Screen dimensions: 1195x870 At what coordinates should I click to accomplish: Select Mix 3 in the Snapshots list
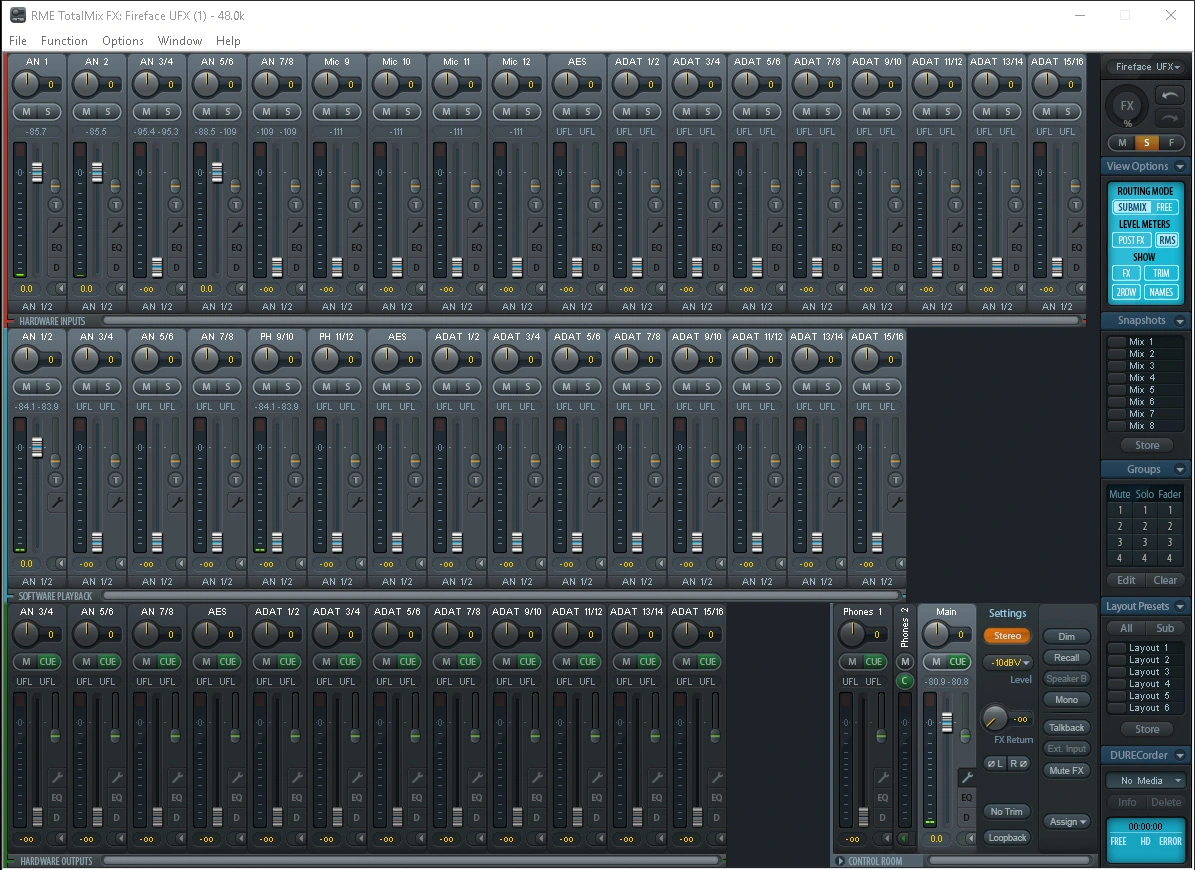1140,366
